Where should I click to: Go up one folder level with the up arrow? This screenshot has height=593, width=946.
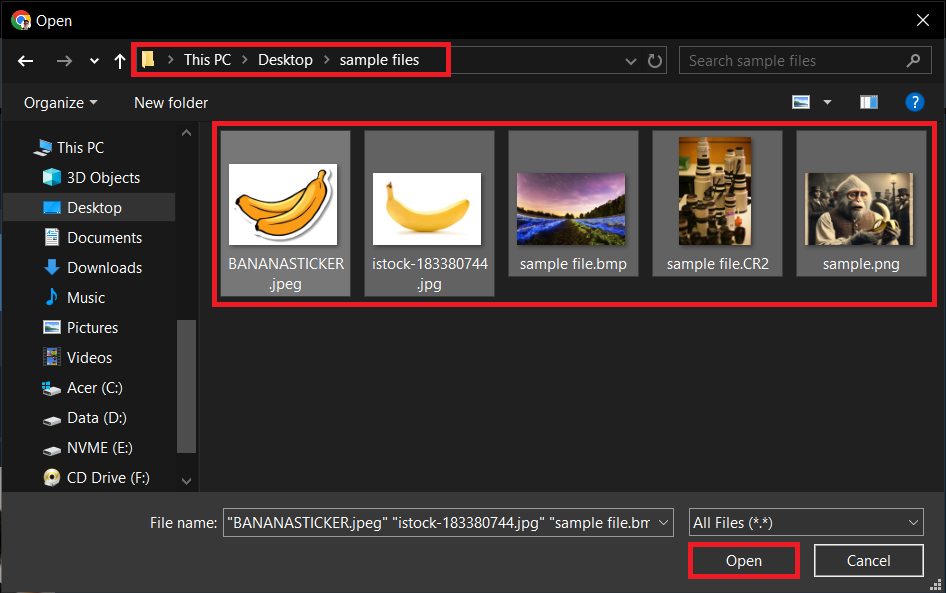click(119, 61)
